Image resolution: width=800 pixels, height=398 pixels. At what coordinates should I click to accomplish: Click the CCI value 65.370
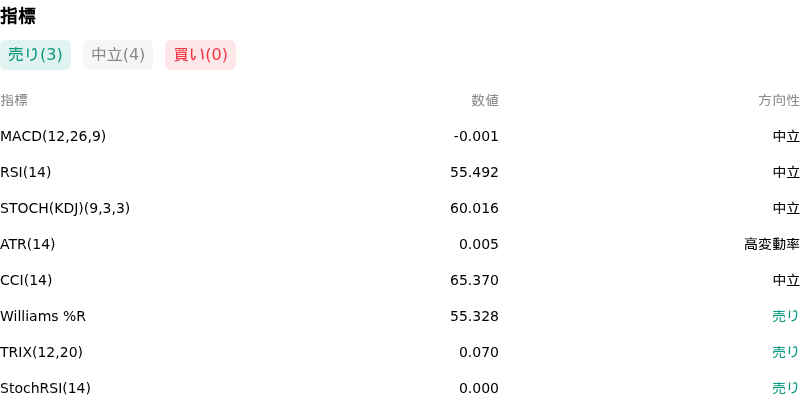click(x=474, y=280)
